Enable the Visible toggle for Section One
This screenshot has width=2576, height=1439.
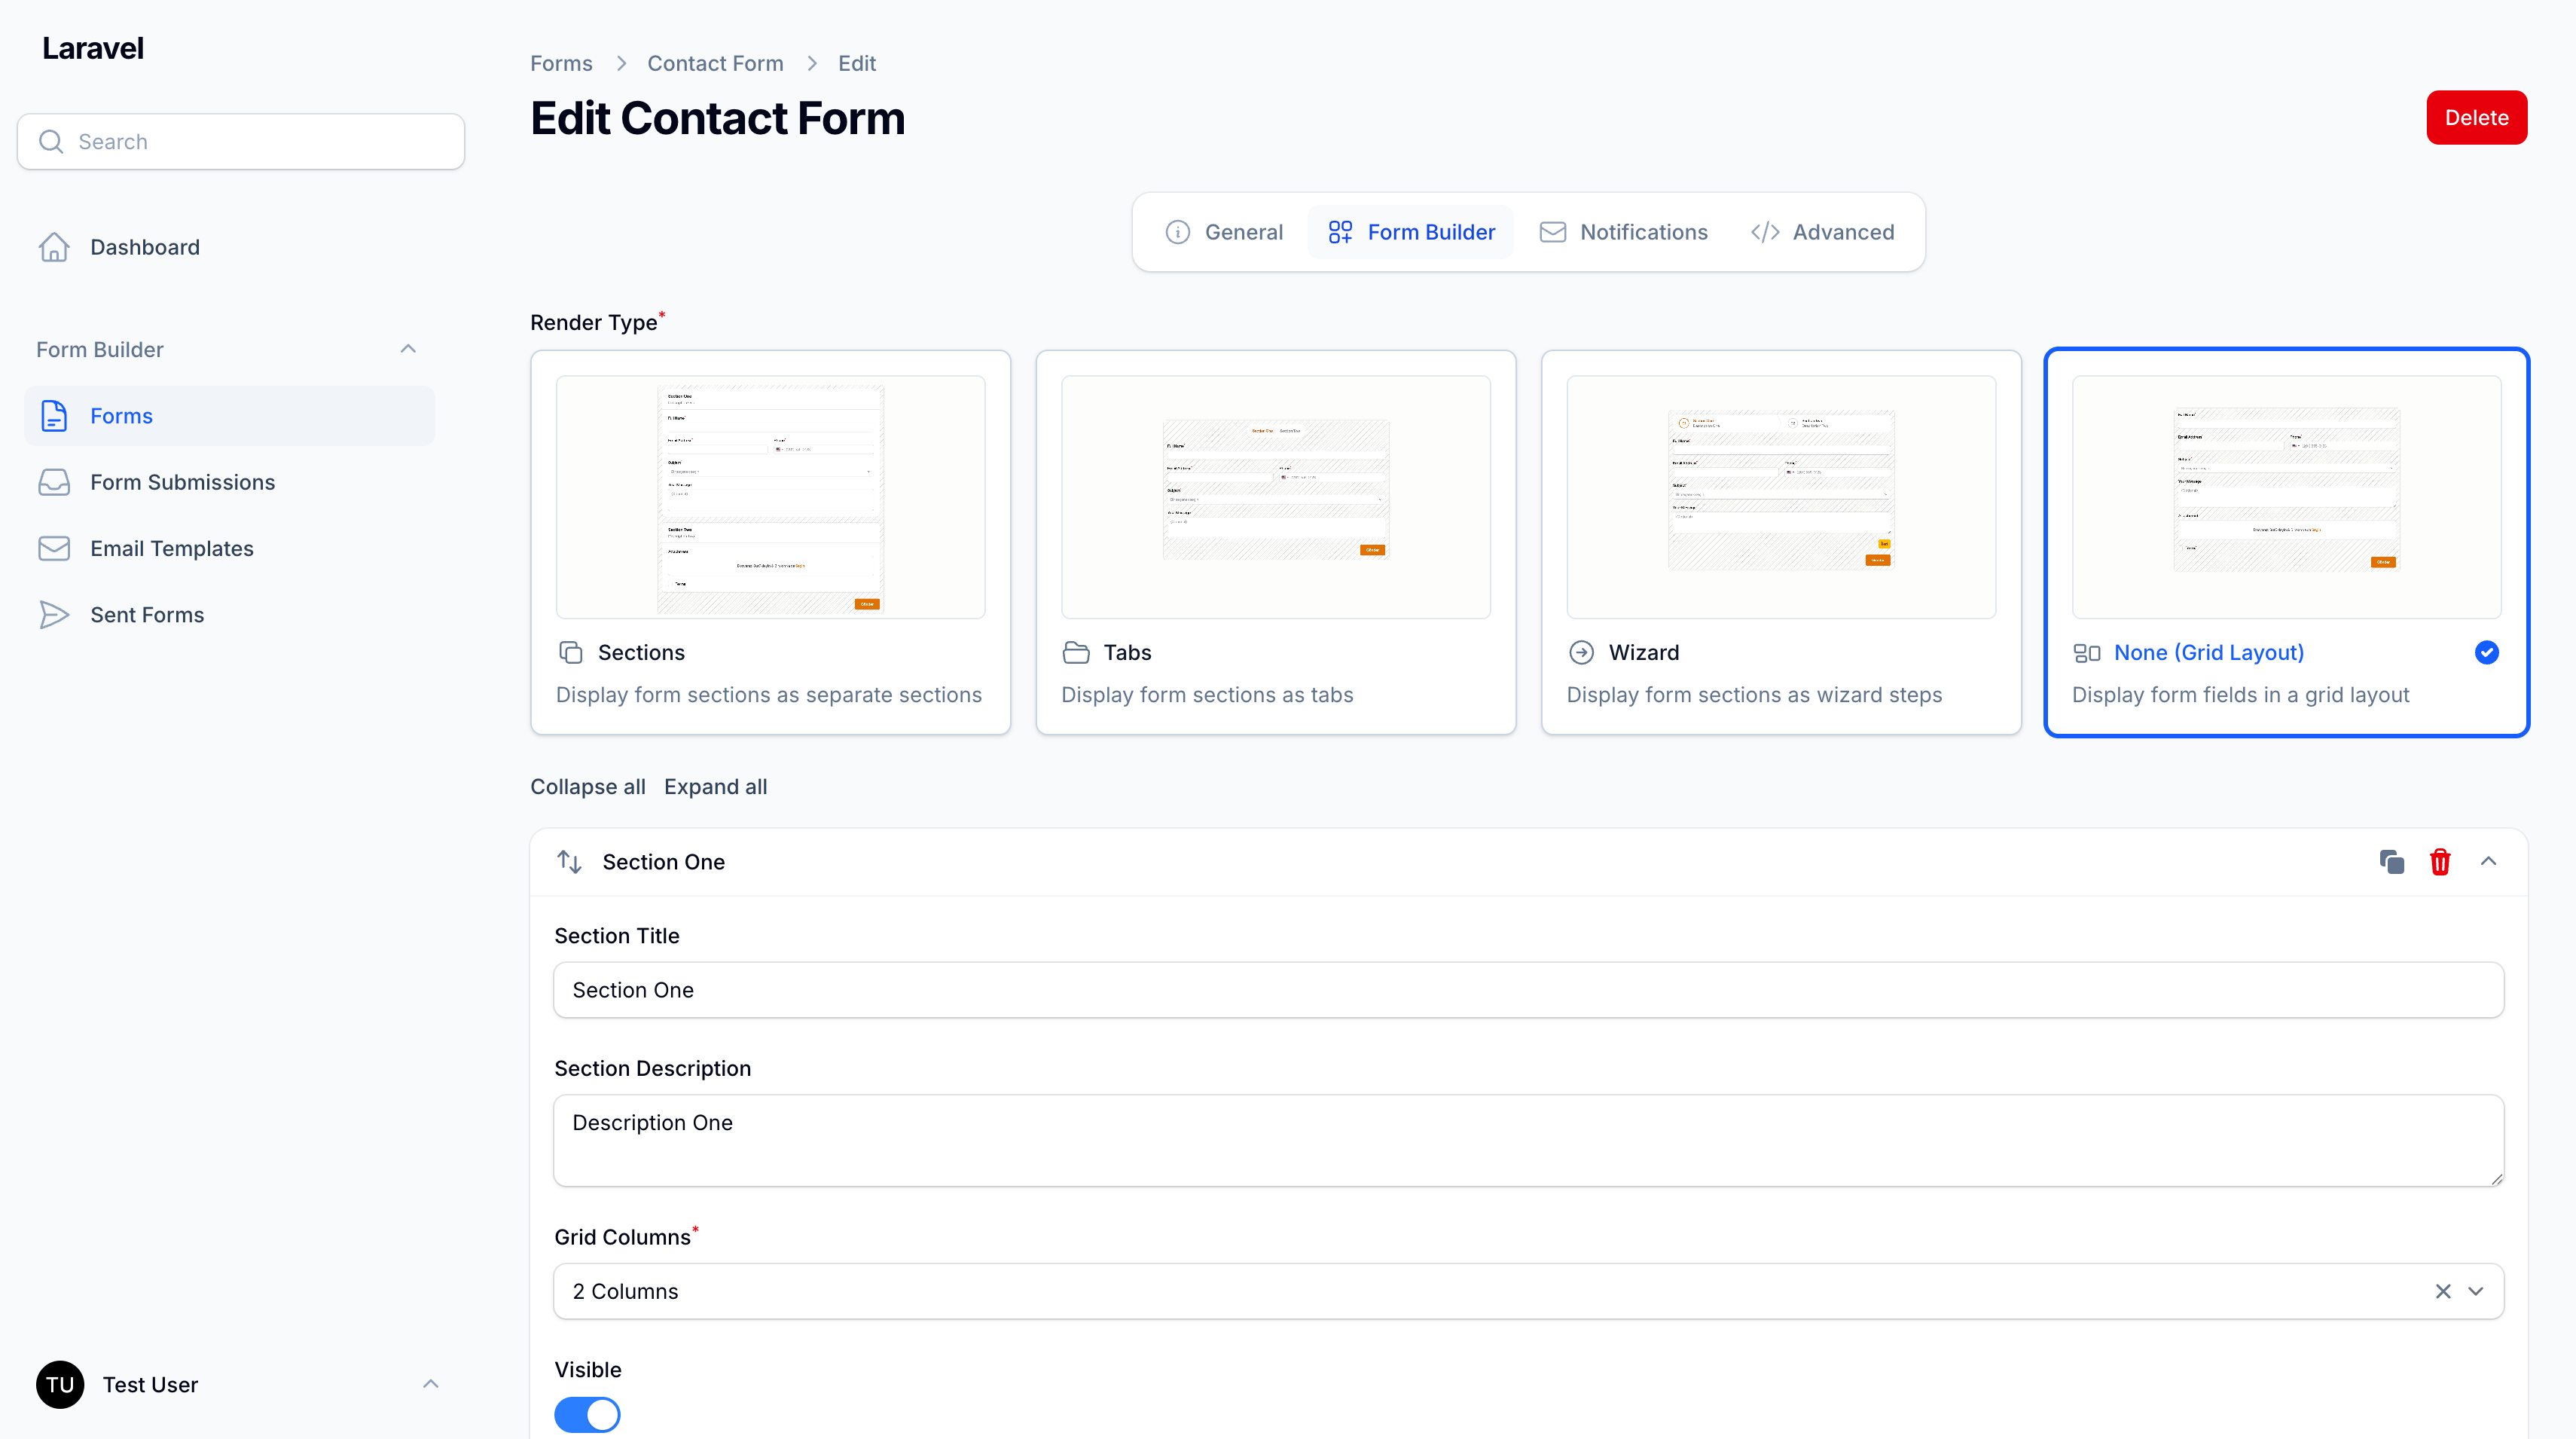[587, 1414]
